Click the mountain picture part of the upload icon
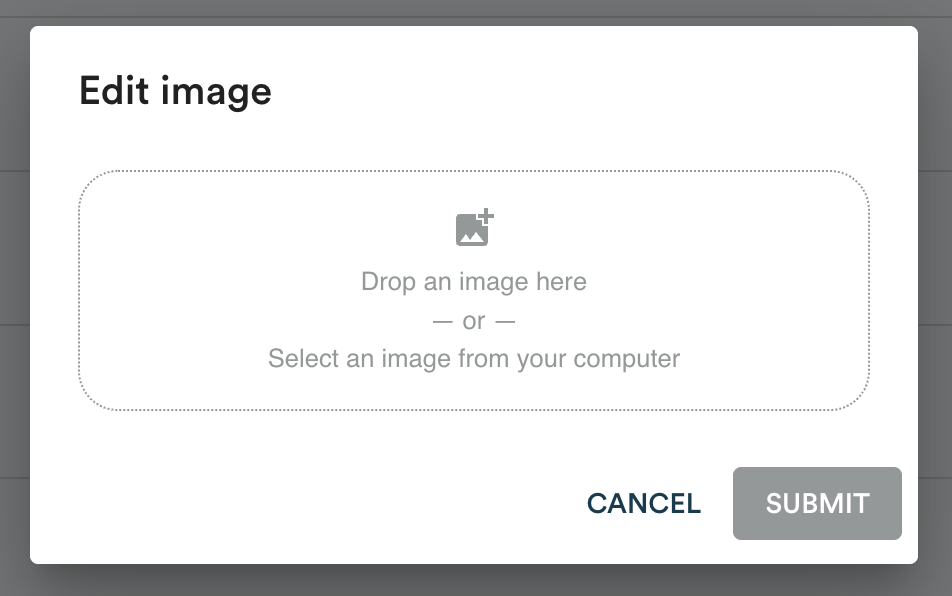This screenshot has width=952, height=596. [x=470, y=234]
